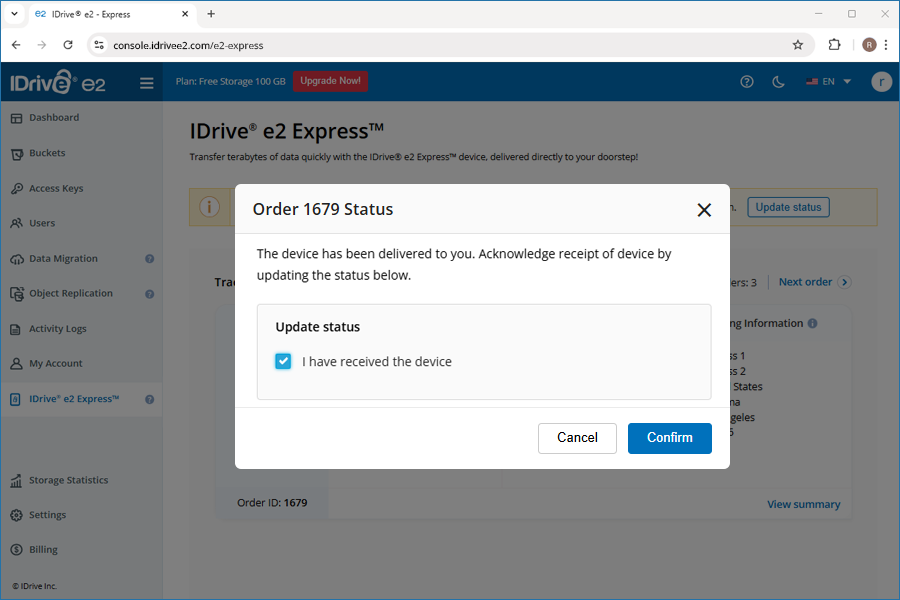Close the IDrive e2 - Express tab
This screenshot has height=600, width=900.
[x=185, y=14]
